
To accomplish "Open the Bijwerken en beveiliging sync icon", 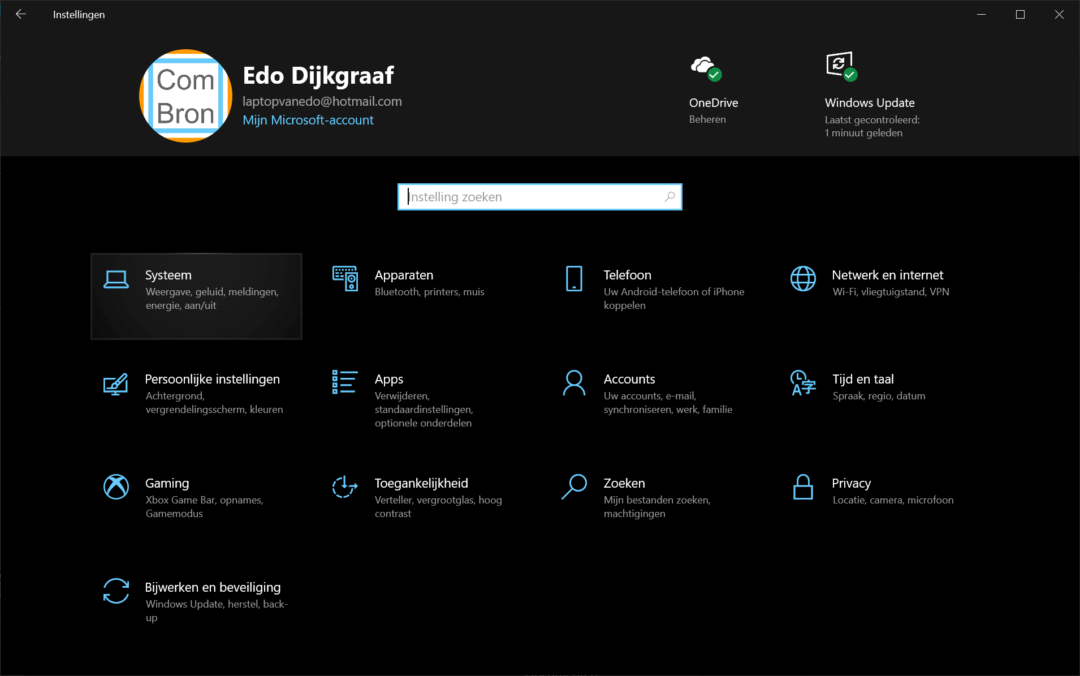I will [x=117, y=591].
